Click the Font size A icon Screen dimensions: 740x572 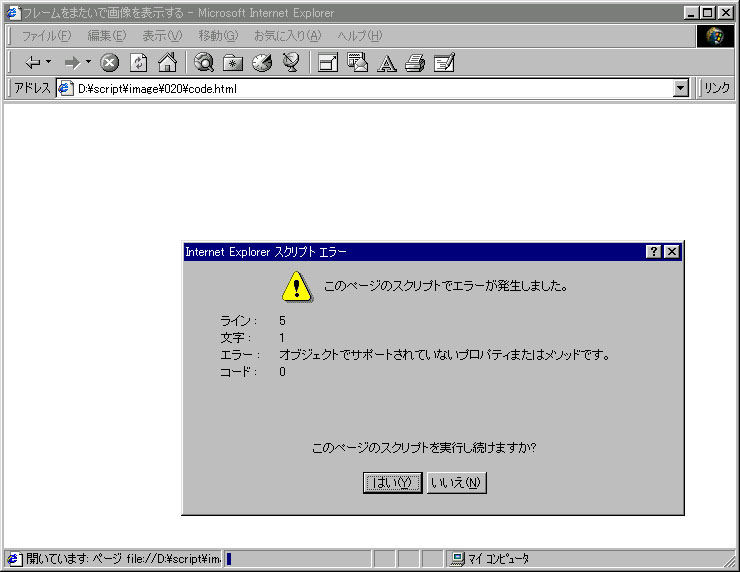tap(387, 63)
